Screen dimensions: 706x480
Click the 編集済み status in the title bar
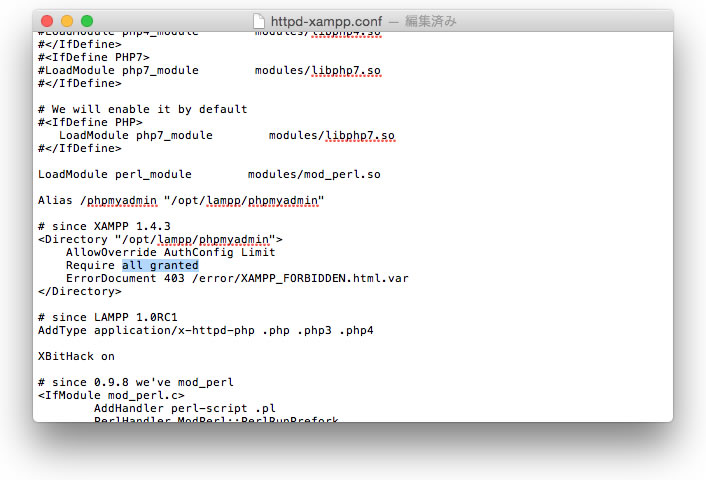(430, 21)
